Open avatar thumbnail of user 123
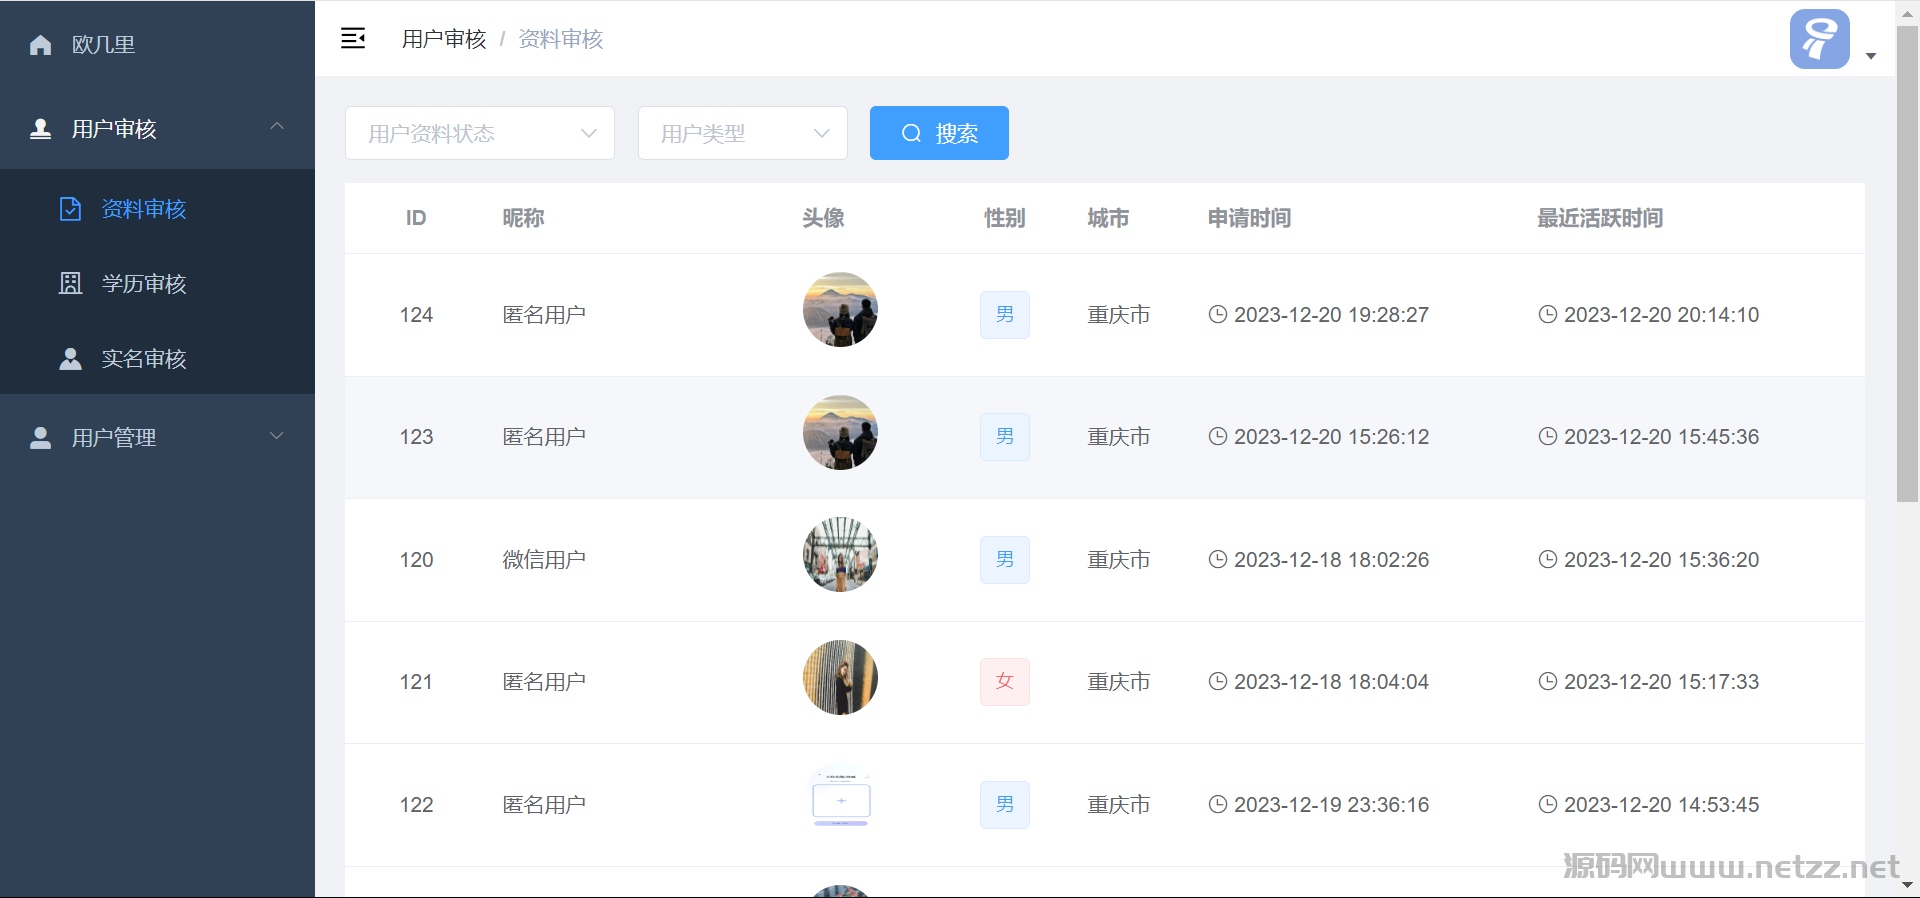 (840, 432)
